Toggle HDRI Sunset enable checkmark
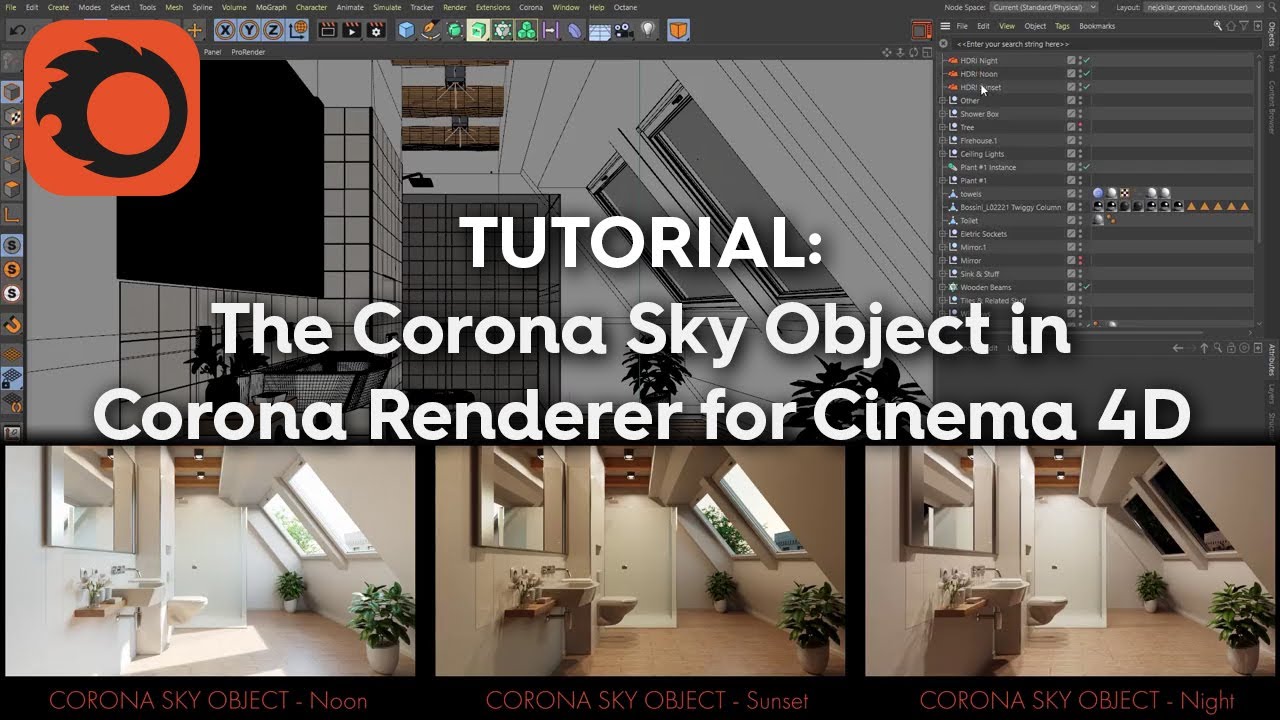1280x720 pixels. [1085, 87]
